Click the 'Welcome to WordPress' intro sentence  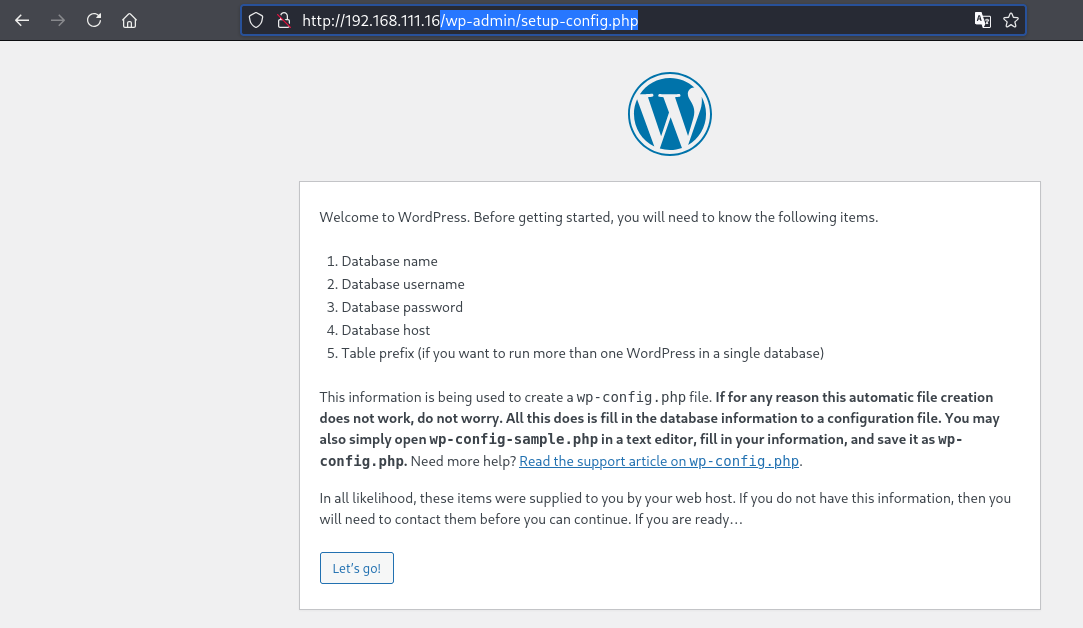[598, 217]
